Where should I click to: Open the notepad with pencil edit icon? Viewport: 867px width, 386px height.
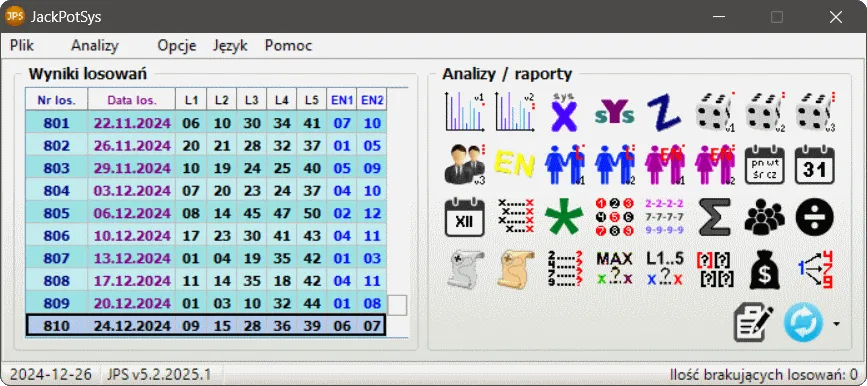click(x=753, y=322)
